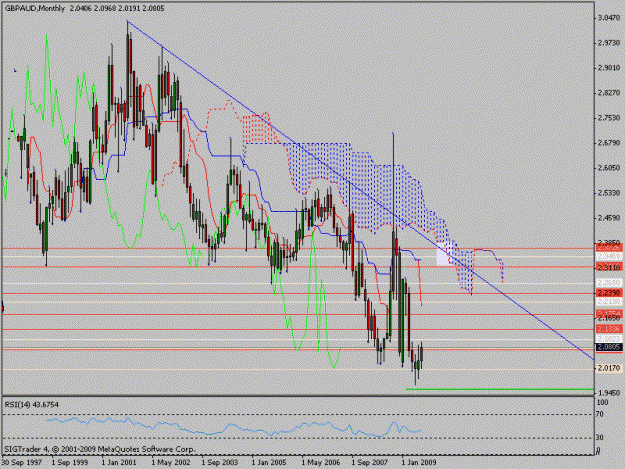Select the 2.8270 price axis label
This screenshot has height=469, width=625.
[609, 93]
